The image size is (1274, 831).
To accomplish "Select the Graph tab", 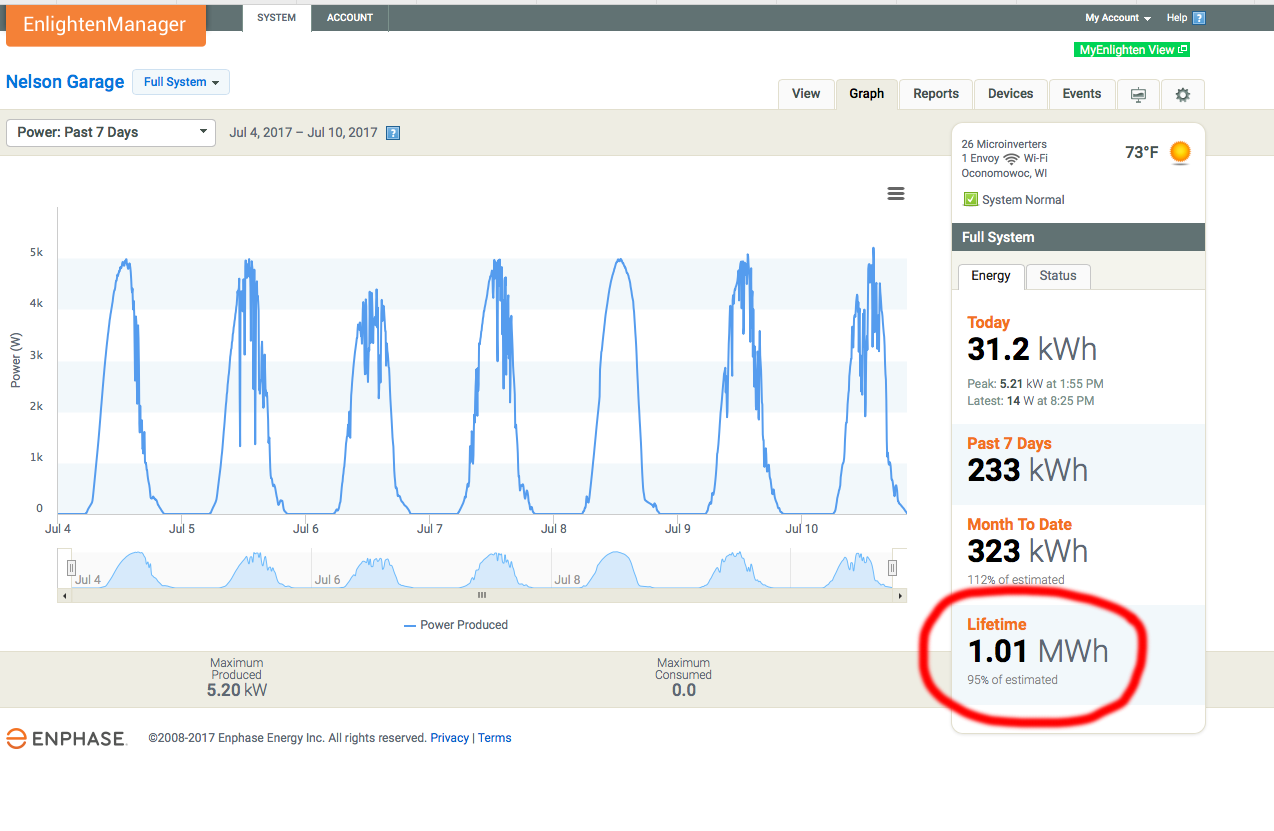I will [x=867, y=94].
